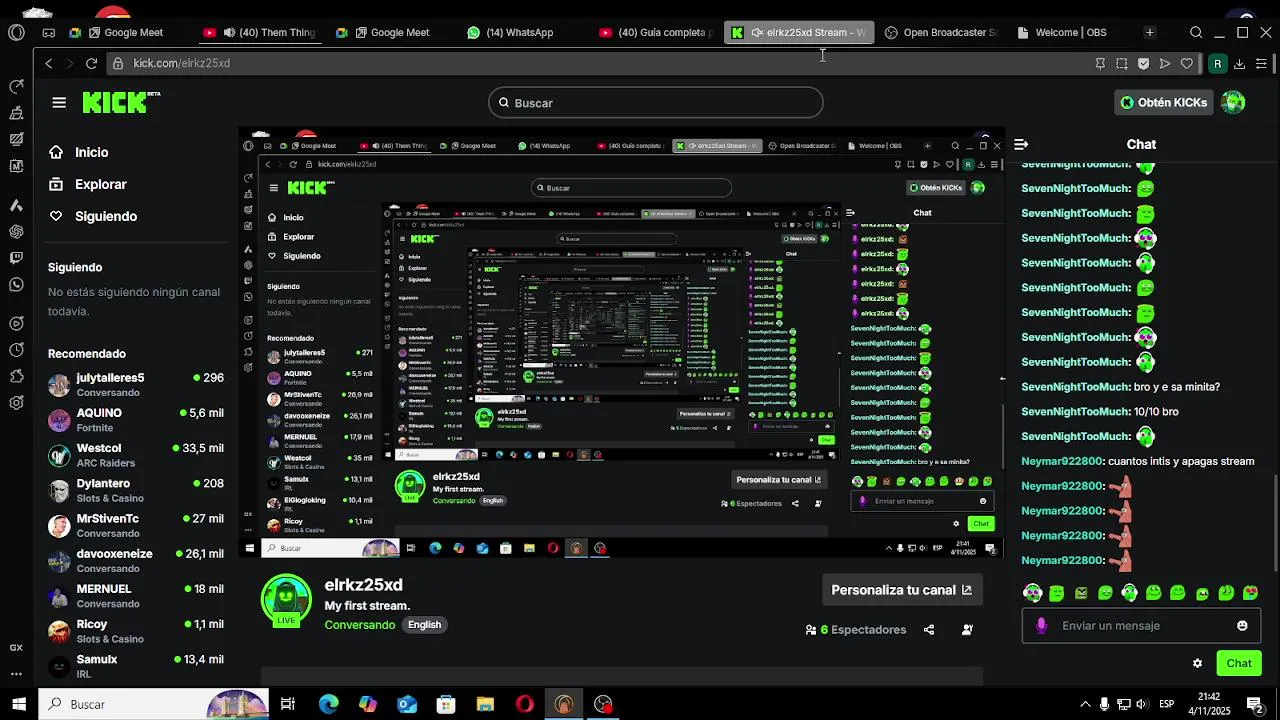
Task: Open chat settings gear
Action: click(1197, 663)
